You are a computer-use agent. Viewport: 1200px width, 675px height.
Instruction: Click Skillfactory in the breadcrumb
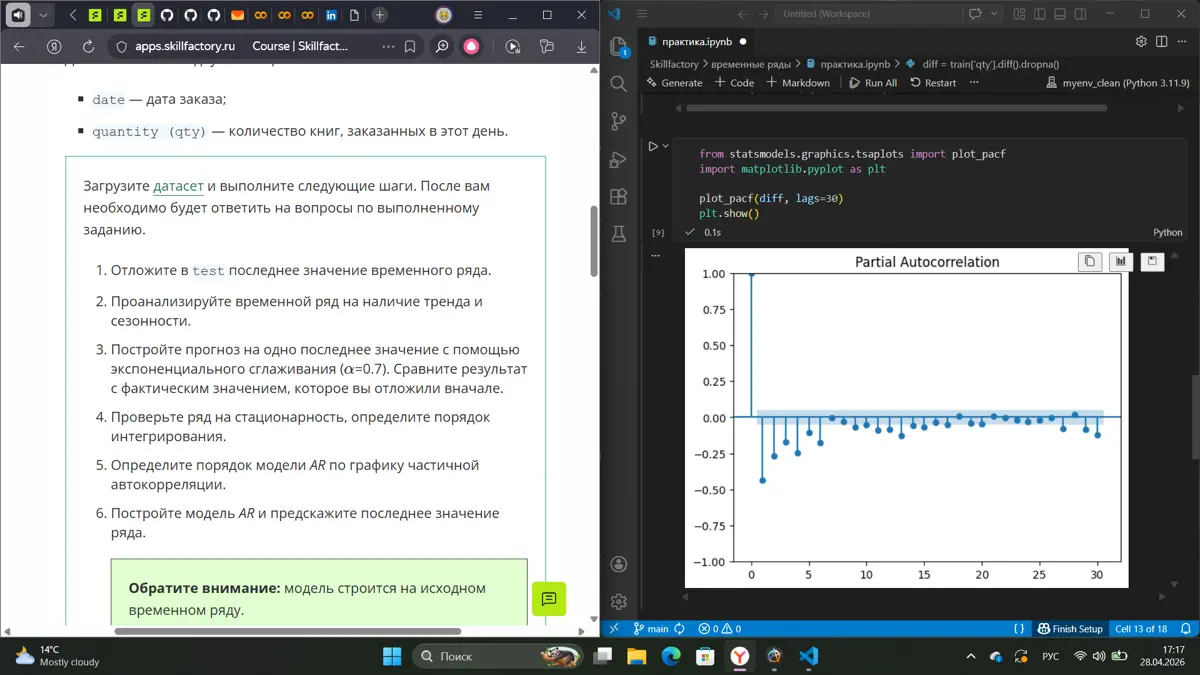click(x=674, y=64)
